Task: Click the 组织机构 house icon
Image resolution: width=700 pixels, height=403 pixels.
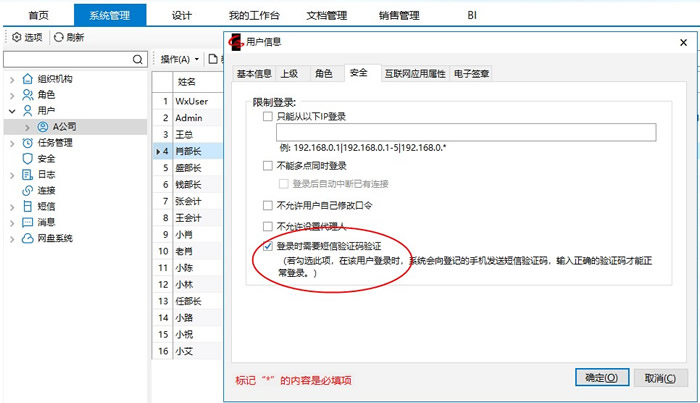Action: 26,79
